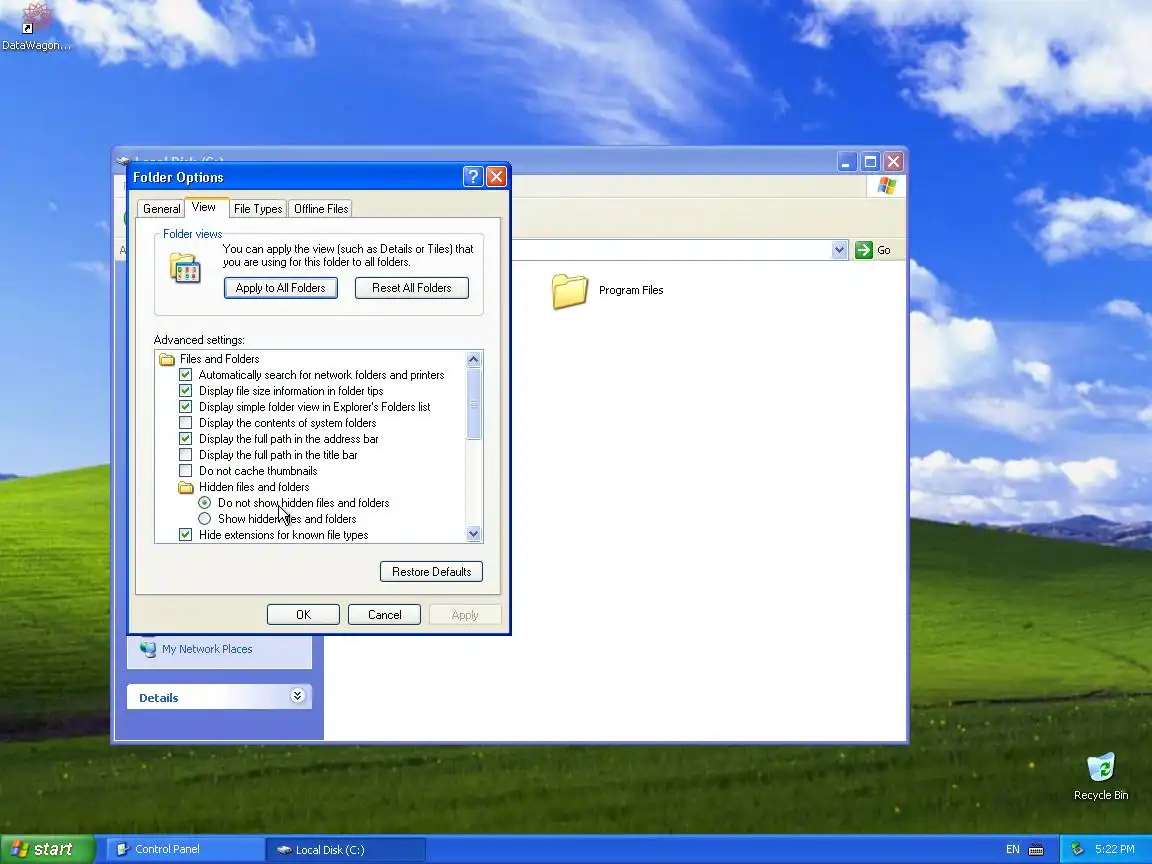Switch to the General tab
This screenshot has height=864, width=1152.
(x=161, y=209)
